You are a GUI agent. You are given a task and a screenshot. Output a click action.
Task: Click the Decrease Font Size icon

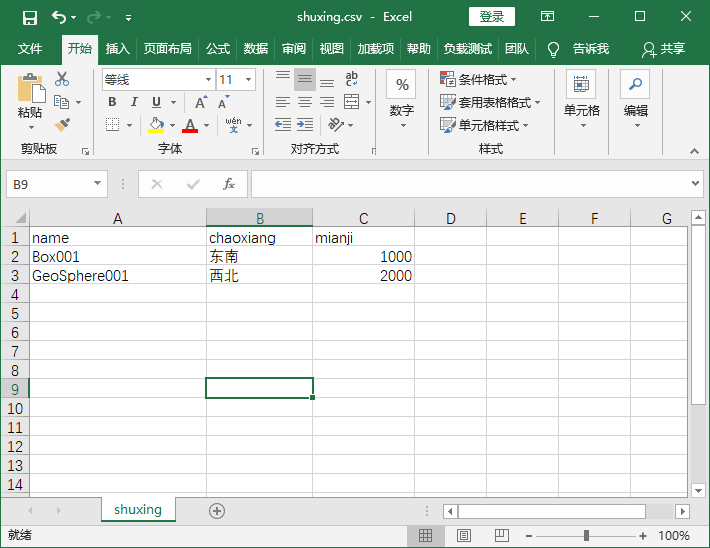coord(224,102)
